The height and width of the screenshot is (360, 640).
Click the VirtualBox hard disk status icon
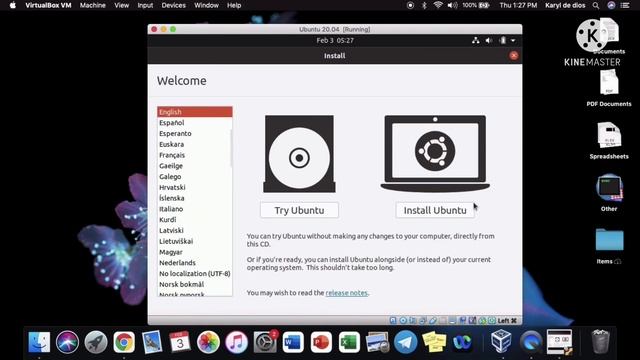(x=393, y=321)
